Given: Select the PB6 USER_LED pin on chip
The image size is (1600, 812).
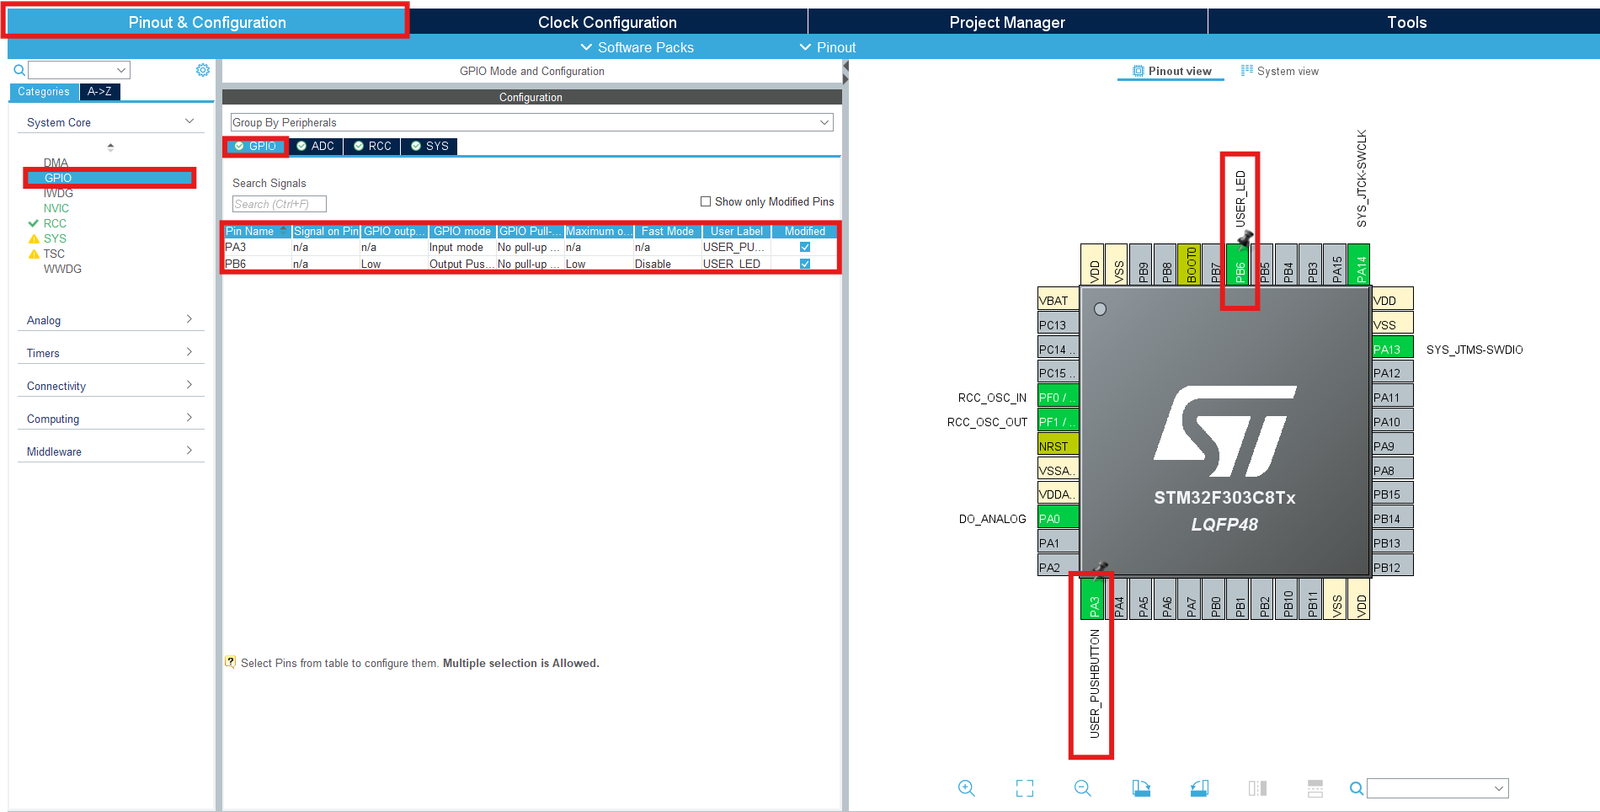Looking at the screenshot, I should [1240, 265].
